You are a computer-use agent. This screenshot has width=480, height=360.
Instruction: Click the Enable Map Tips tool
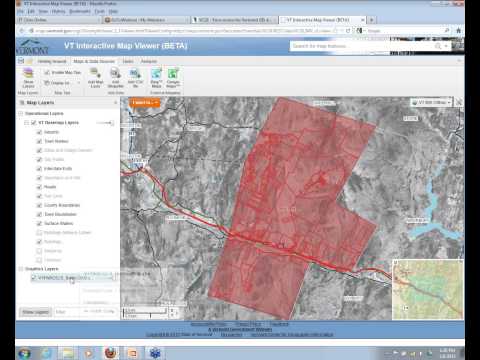click(63, 72)
